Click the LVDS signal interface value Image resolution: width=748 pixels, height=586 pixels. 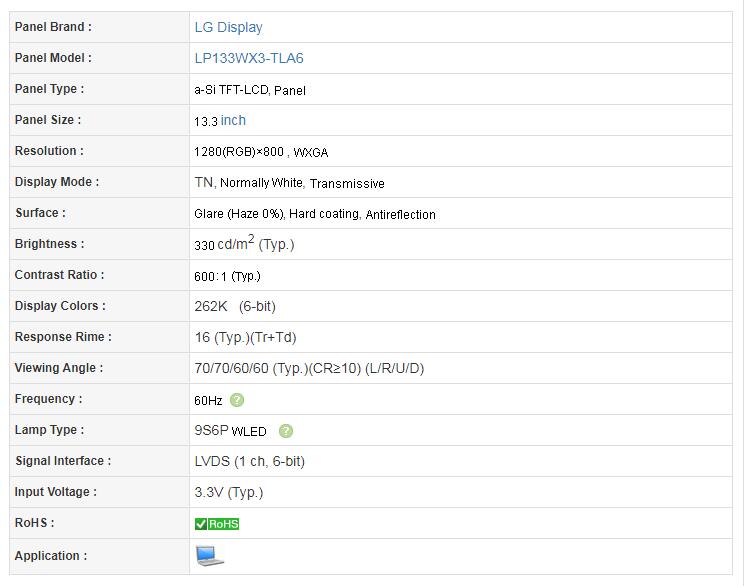(249, 461)
